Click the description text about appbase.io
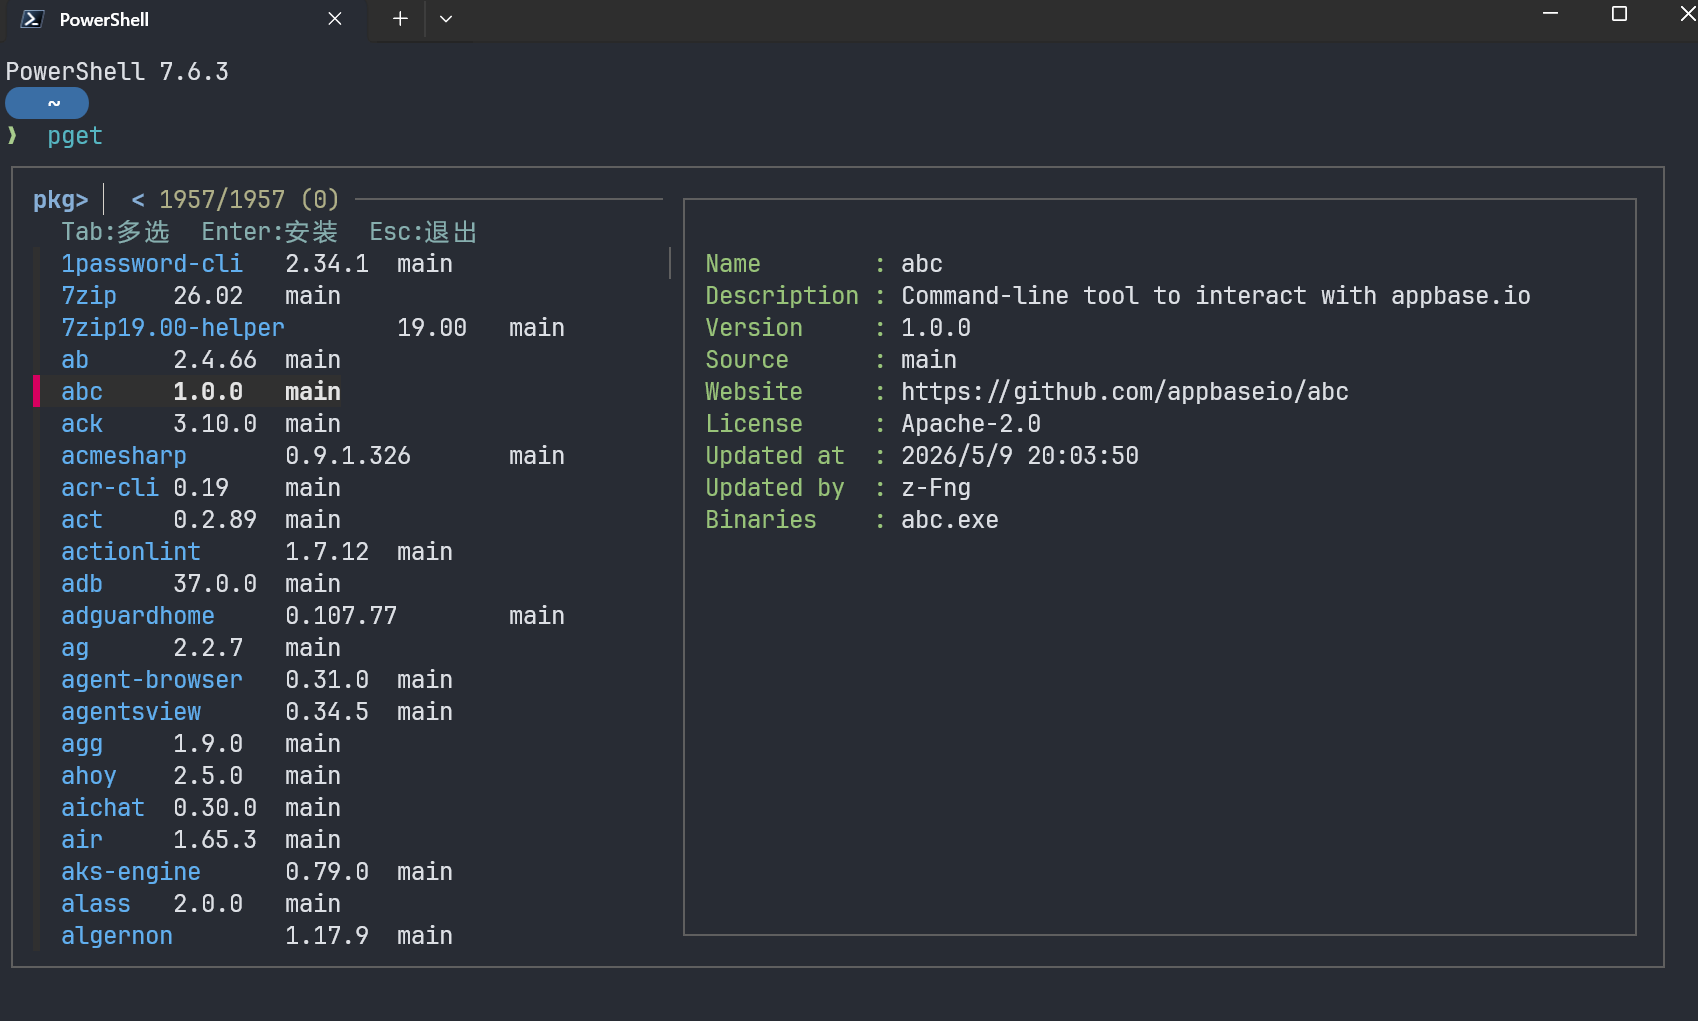The height and width of the screenshot is (1021, 1698). pos(1216,296)
